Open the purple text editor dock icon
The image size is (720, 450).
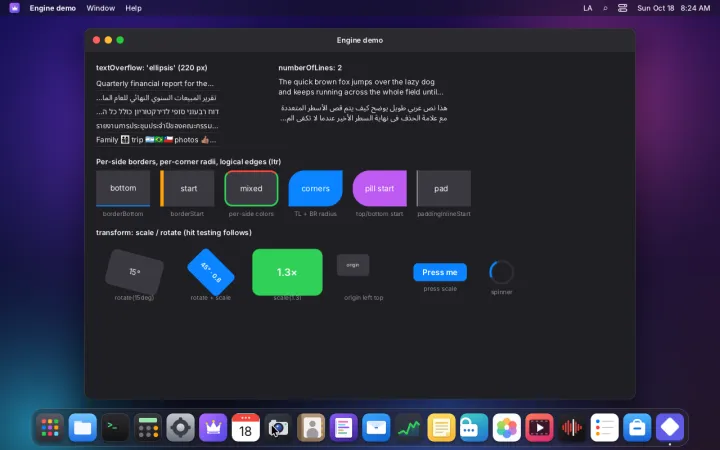(x=343, y=428)
